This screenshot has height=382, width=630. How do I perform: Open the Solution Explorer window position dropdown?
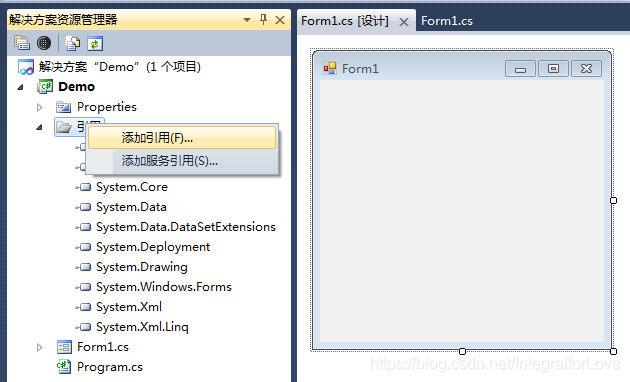click(x=247, y=20)
